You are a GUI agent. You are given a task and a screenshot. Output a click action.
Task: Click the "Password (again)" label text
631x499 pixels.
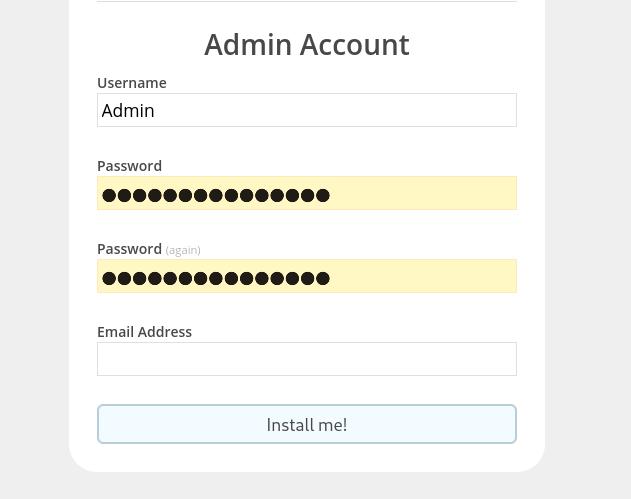click(x=129, y=249)
